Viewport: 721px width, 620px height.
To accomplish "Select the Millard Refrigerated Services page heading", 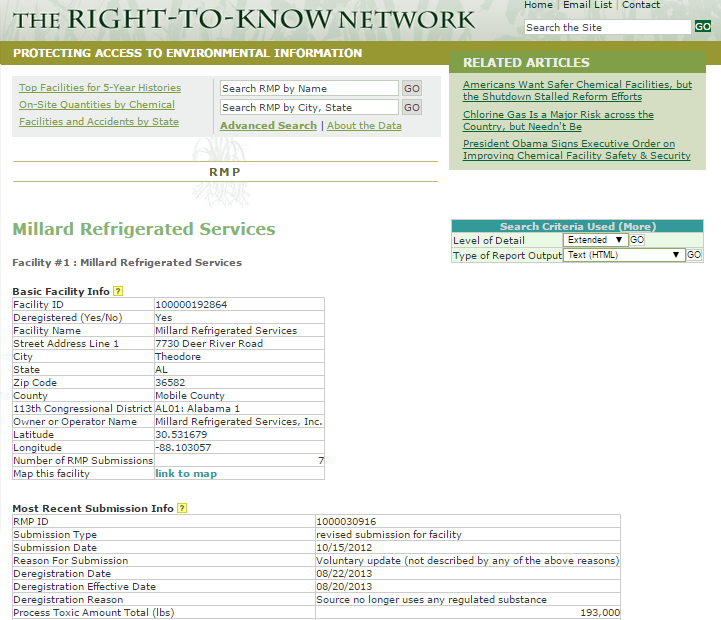I will [144, 229].
